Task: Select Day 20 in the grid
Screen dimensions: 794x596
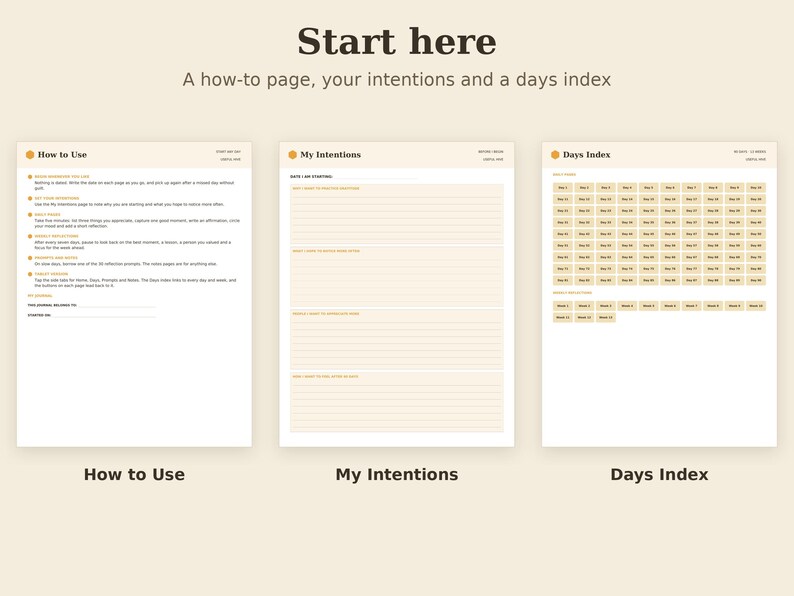Action: tap(756, 200)
